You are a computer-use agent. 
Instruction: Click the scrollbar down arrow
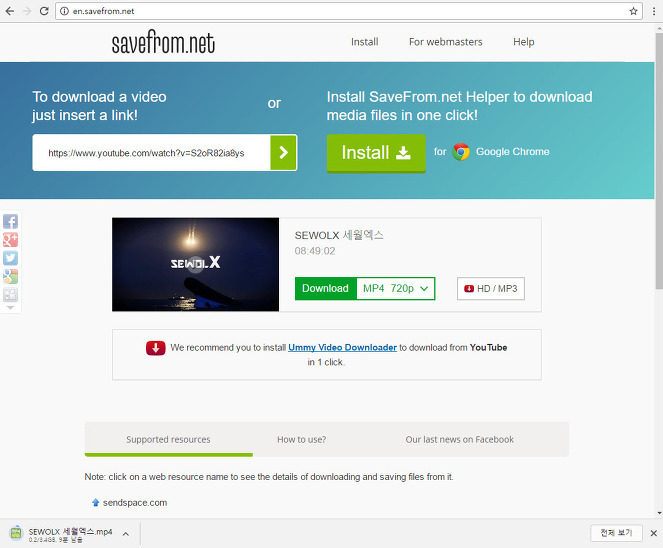659,513
